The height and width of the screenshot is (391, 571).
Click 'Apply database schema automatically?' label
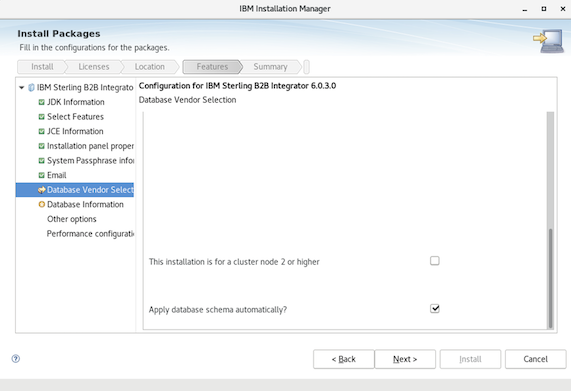(218, 310)
